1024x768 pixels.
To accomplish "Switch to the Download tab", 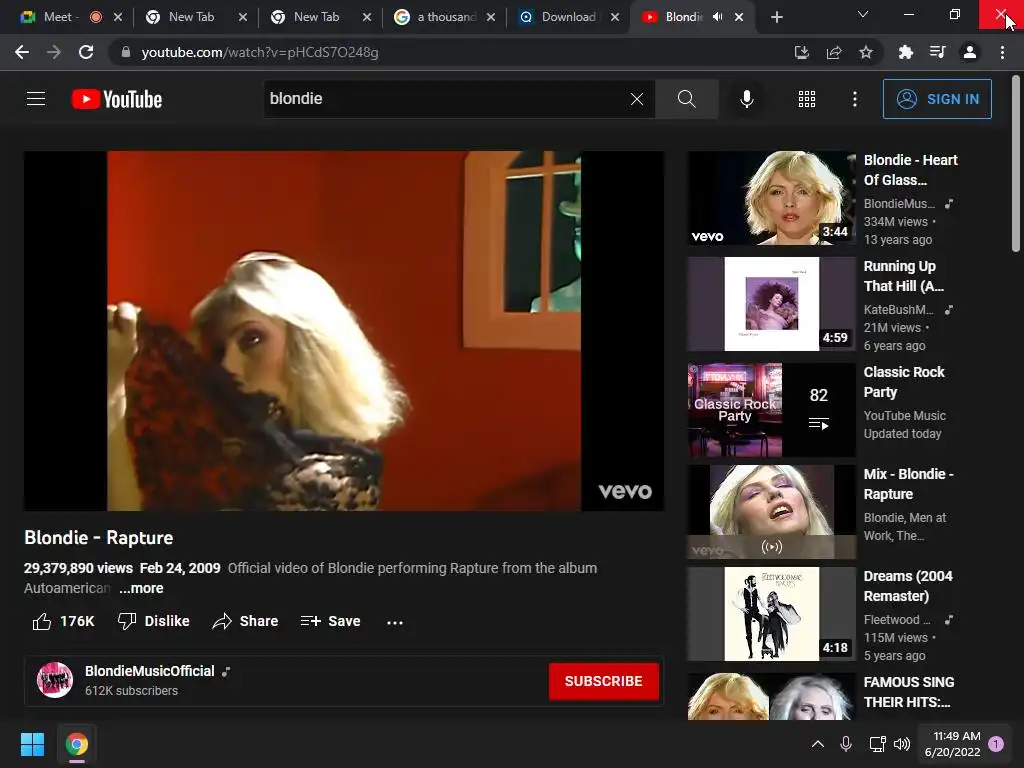I will click(568, 17).
